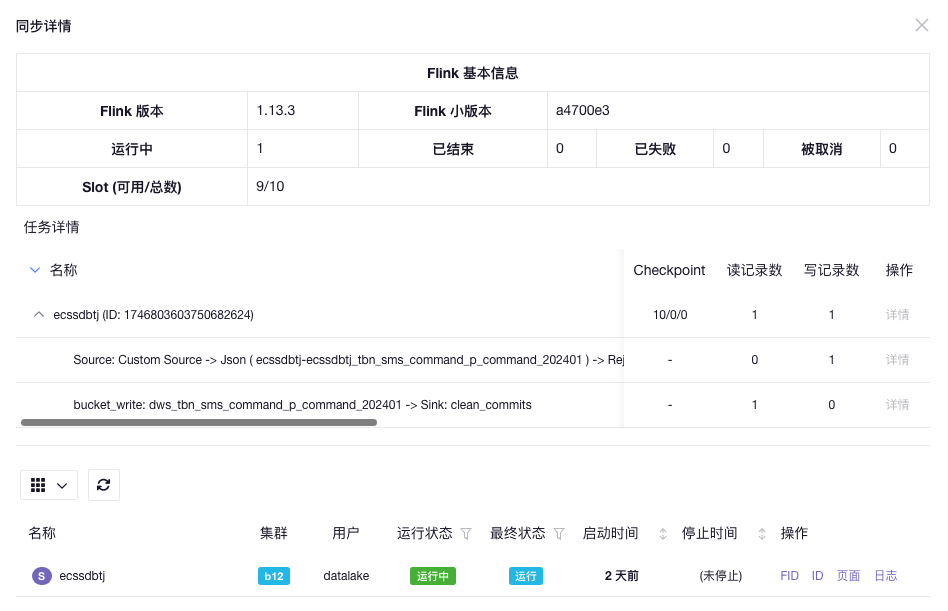Open the 运行状态 filter icon
Viewport: 948px width, 611px height.
[x=466, y=534]
